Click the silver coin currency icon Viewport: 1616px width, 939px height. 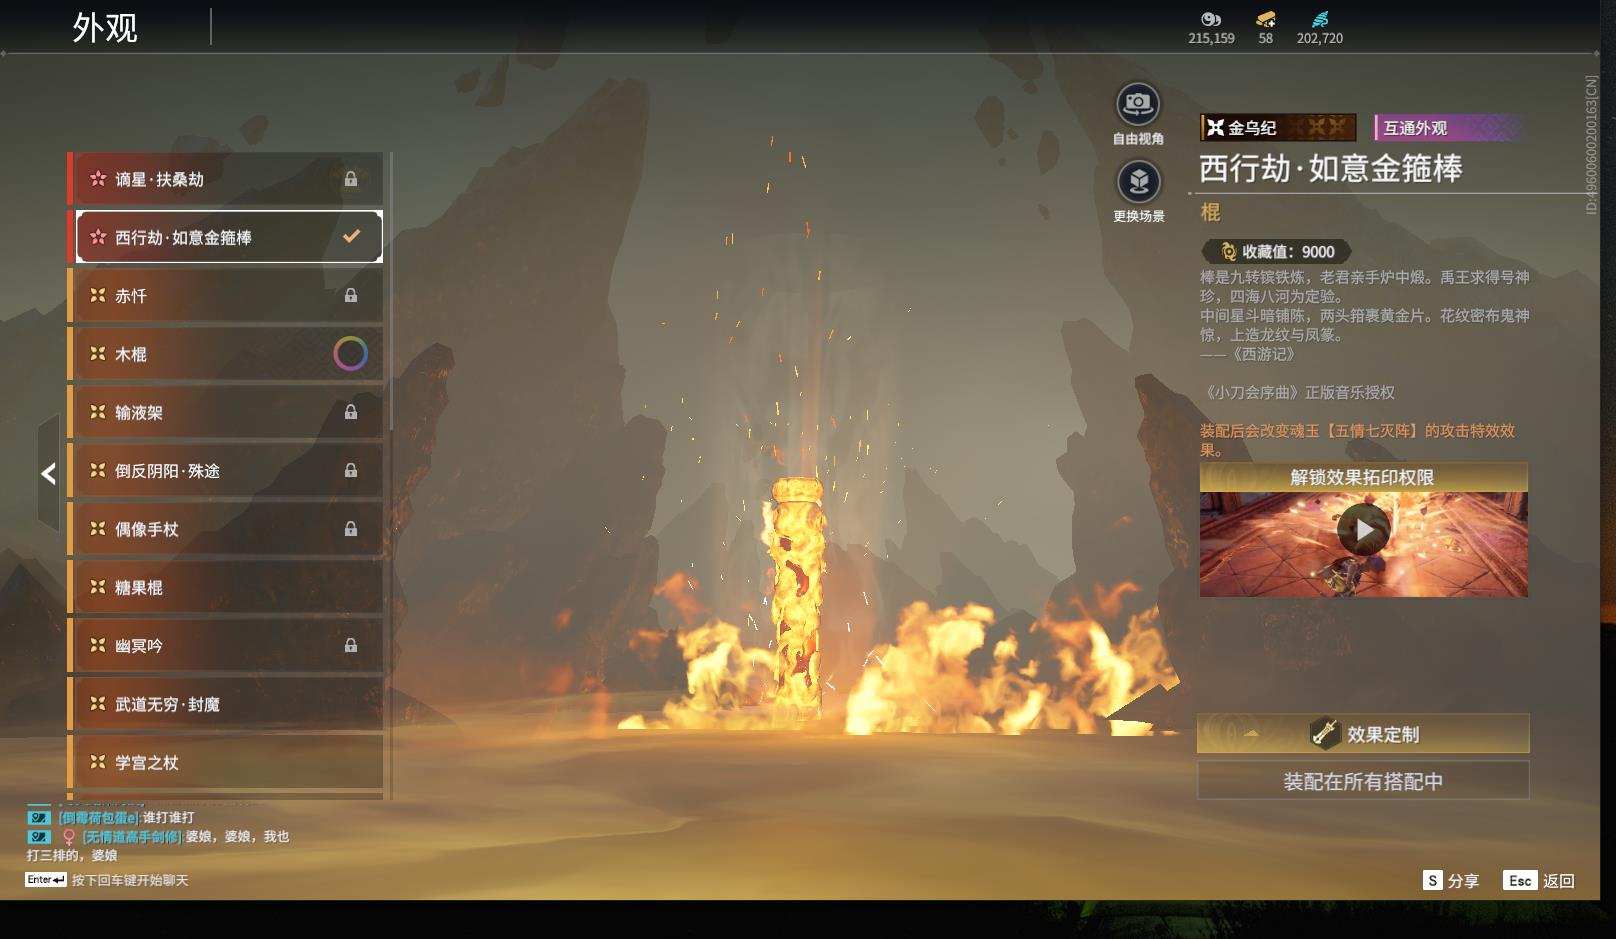coord(1211,19)
